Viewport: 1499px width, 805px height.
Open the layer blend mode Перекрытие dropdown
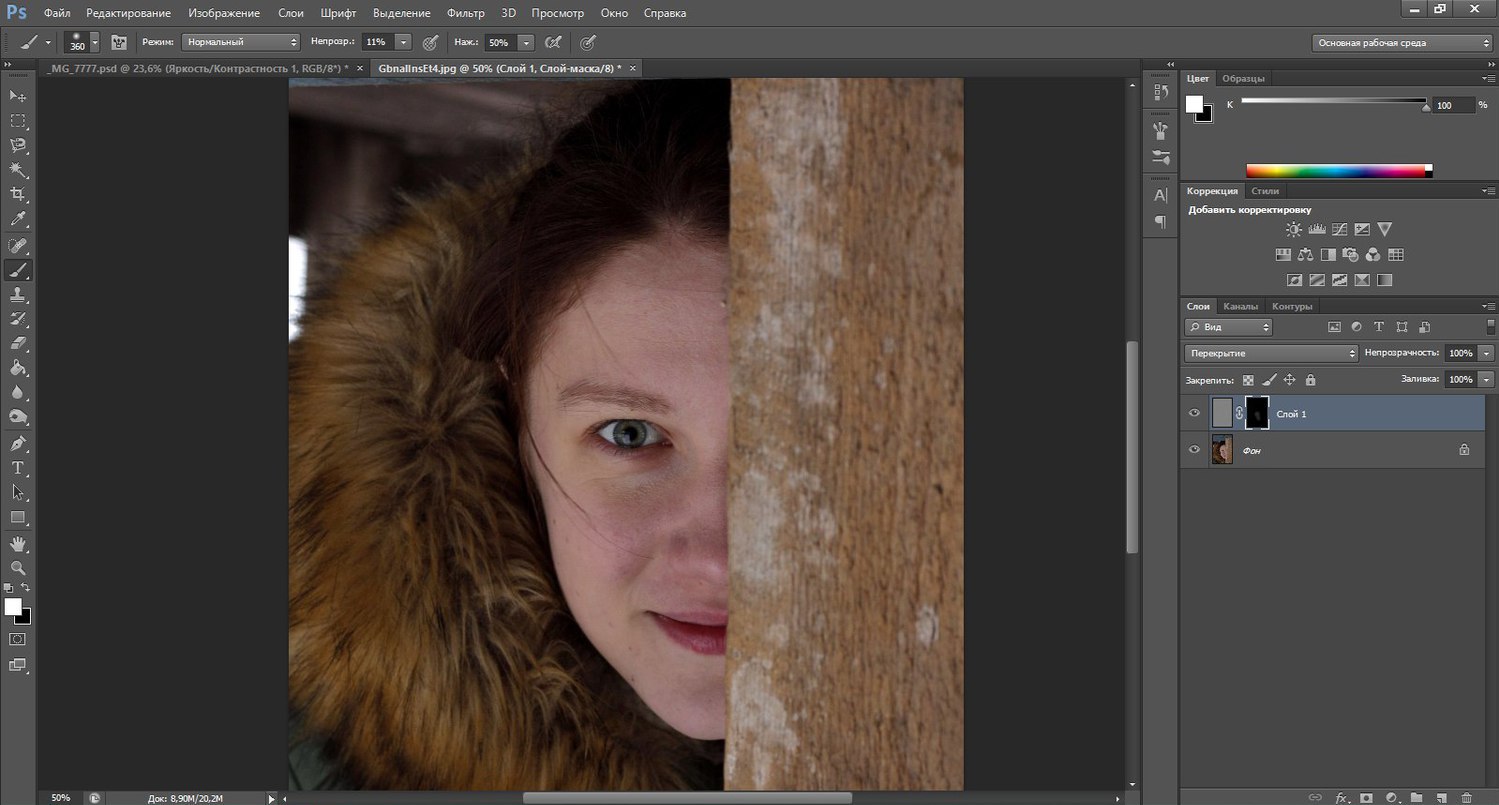(1271, 353)
